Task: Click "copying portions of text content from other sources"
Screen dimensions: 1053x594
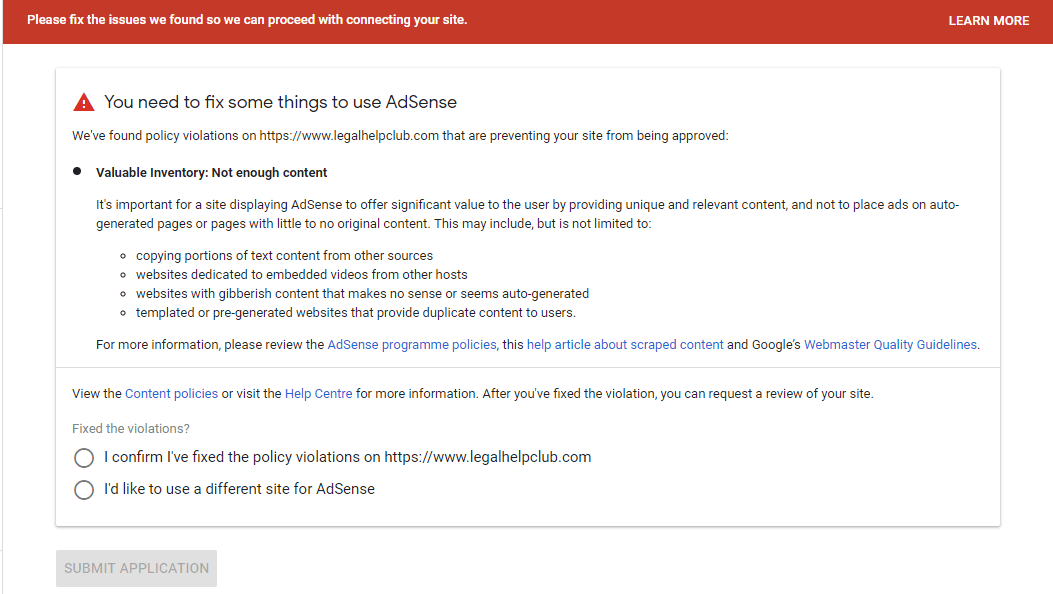Action: (284, 256)
